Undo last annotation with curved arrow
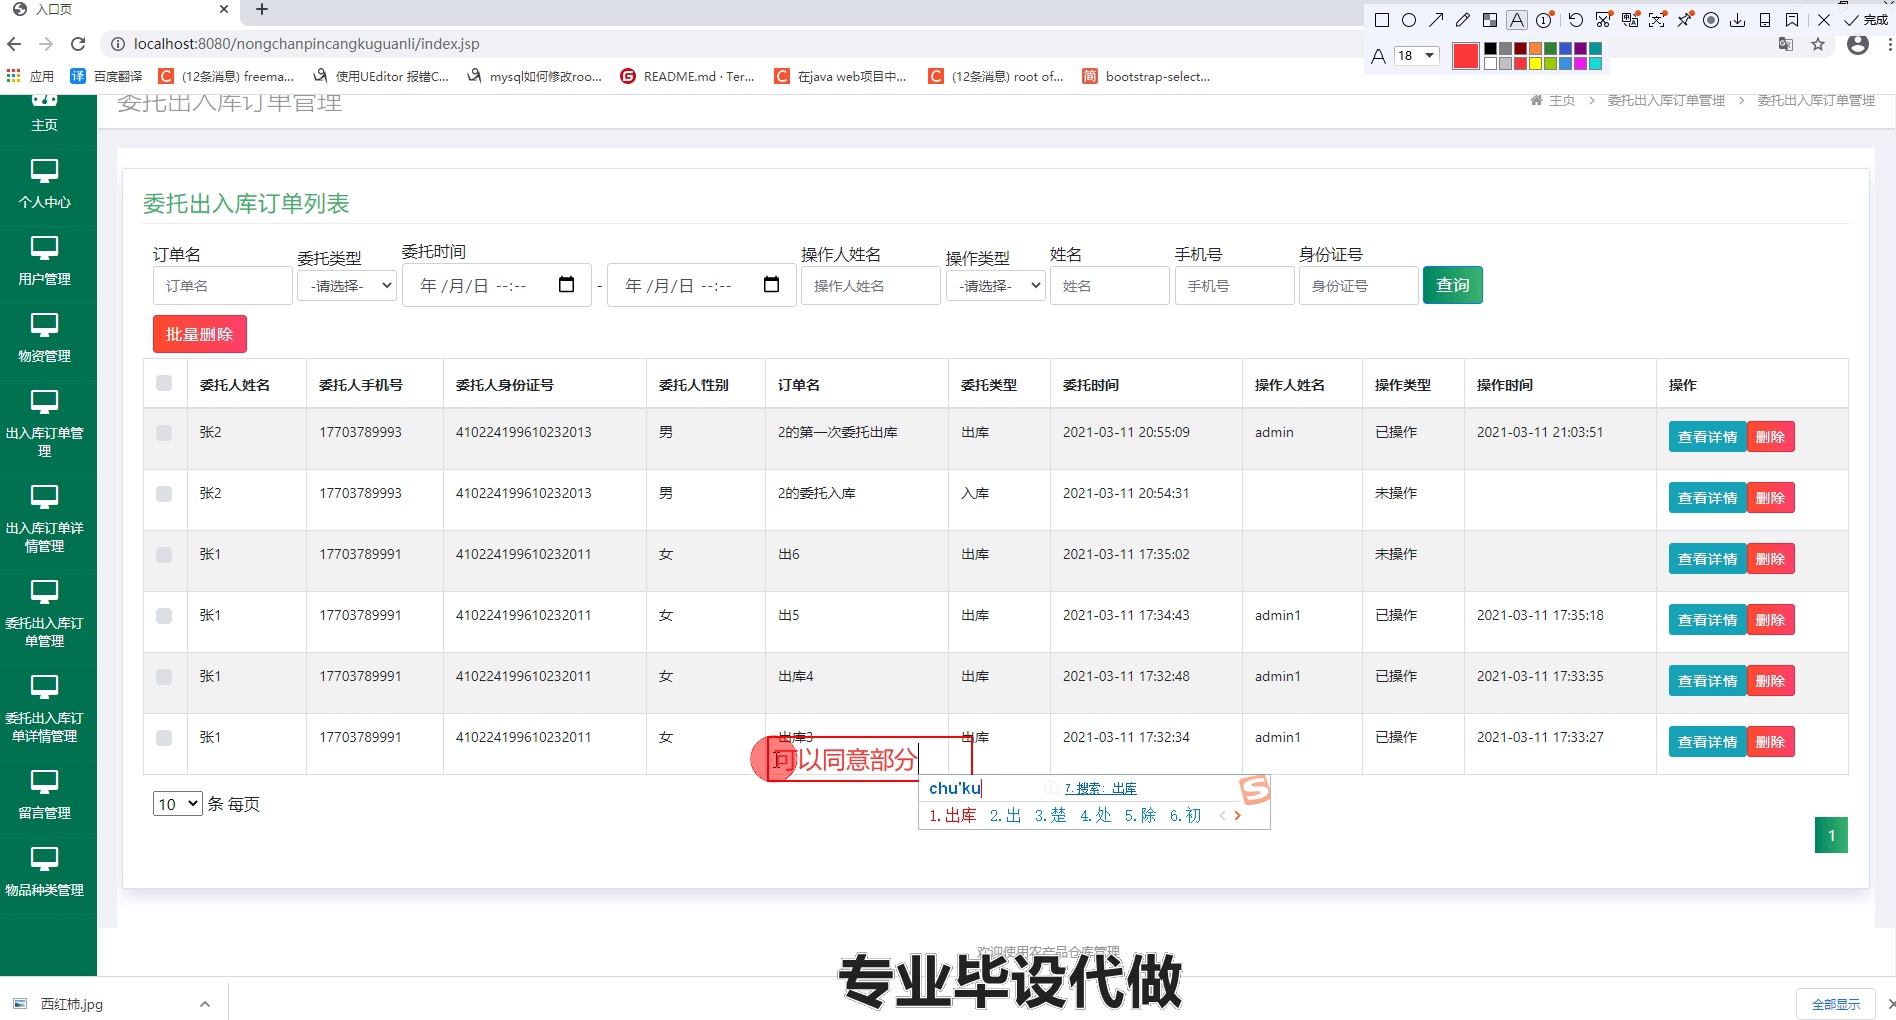The height and width of the screenshot is (1020, 1896). [x=1576, y=20]
